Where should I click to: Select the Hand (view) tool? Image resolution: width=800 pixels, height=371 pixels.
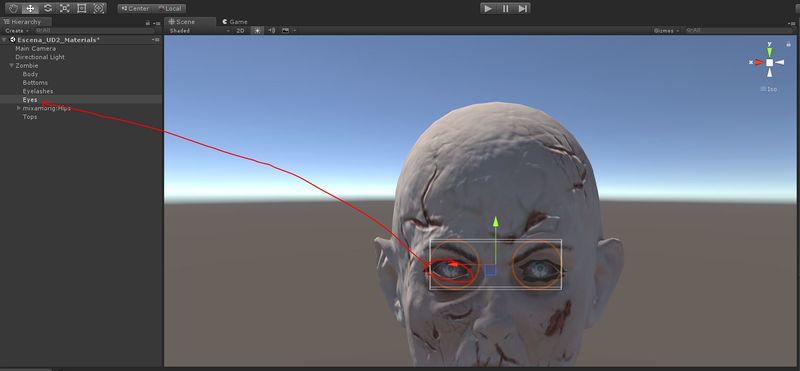click(13, 8)
